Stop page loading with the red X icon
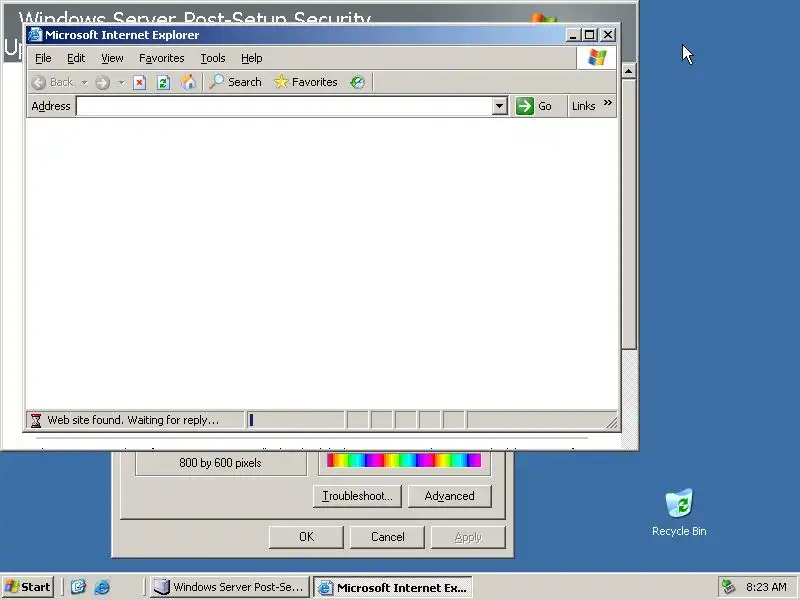This screenshot has width=800, height=600. click(x=139, y=82)
